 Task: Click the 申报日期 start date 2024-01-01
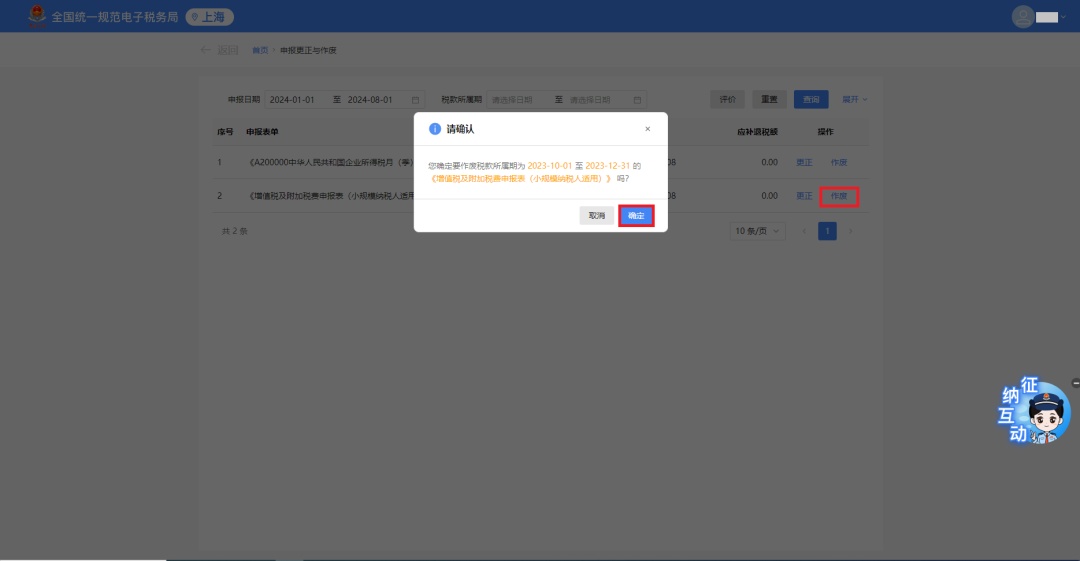[x=292, y=100]
